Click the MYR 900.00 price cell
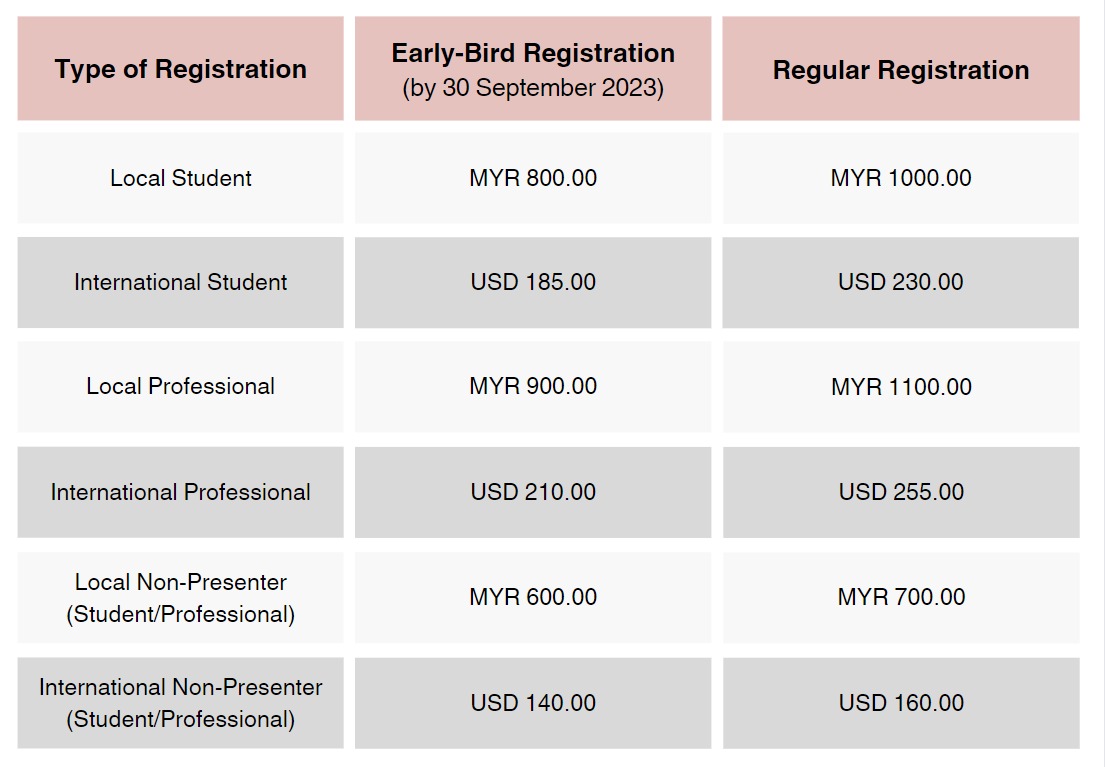The height and width of the screenshot is (767, 1105). [533, 386]
